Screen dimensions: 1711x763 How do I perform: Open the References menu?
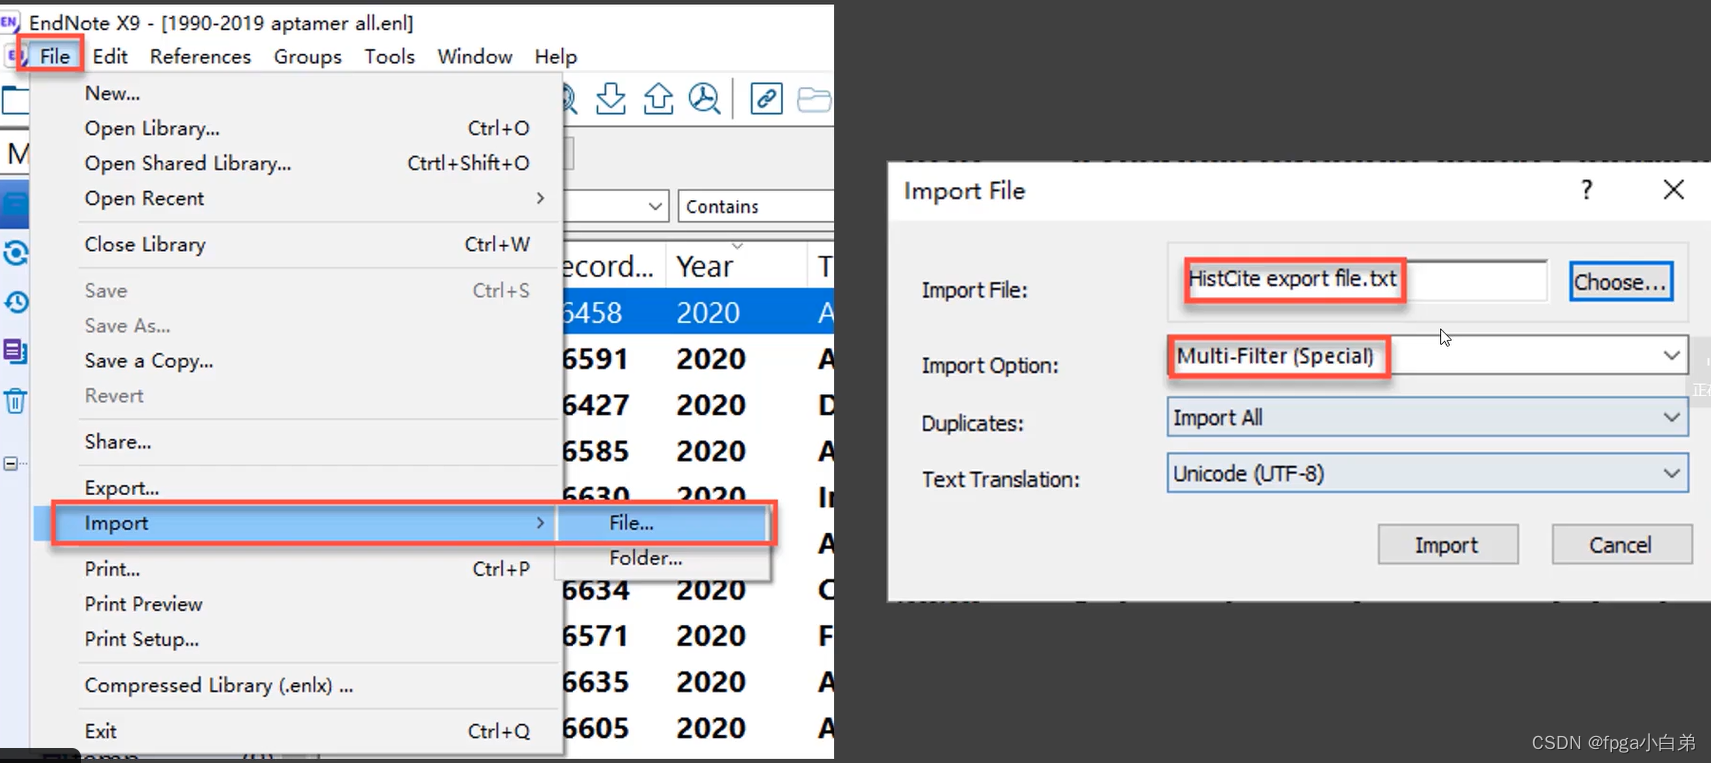[x=200, y=56]
